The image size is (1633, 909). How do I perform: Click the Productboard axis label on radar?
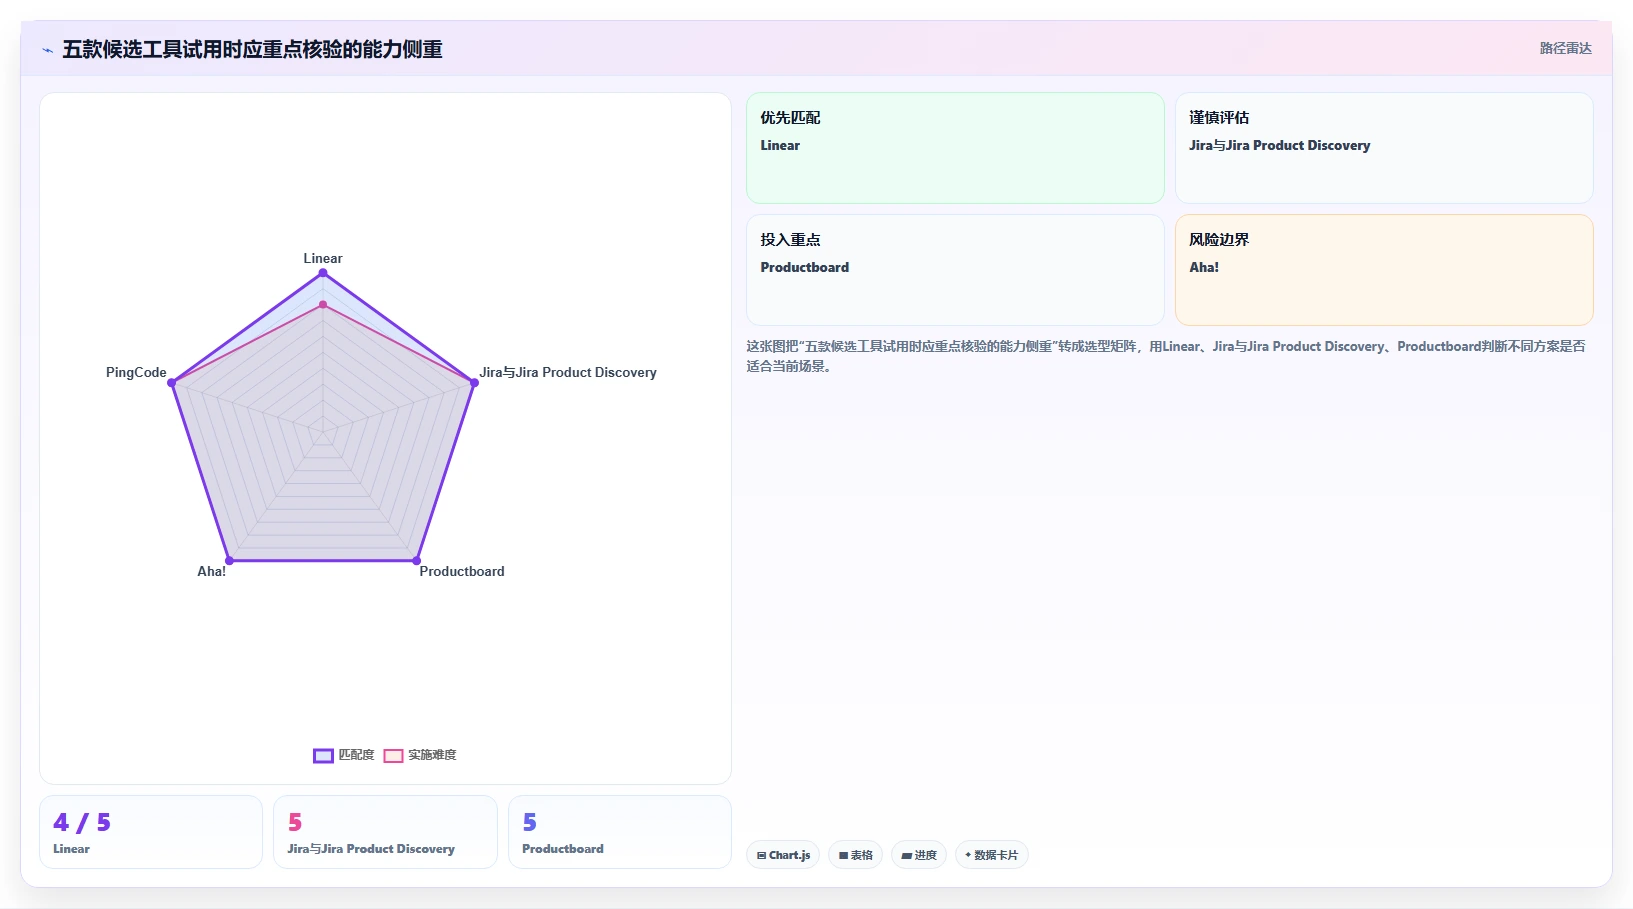462,571
